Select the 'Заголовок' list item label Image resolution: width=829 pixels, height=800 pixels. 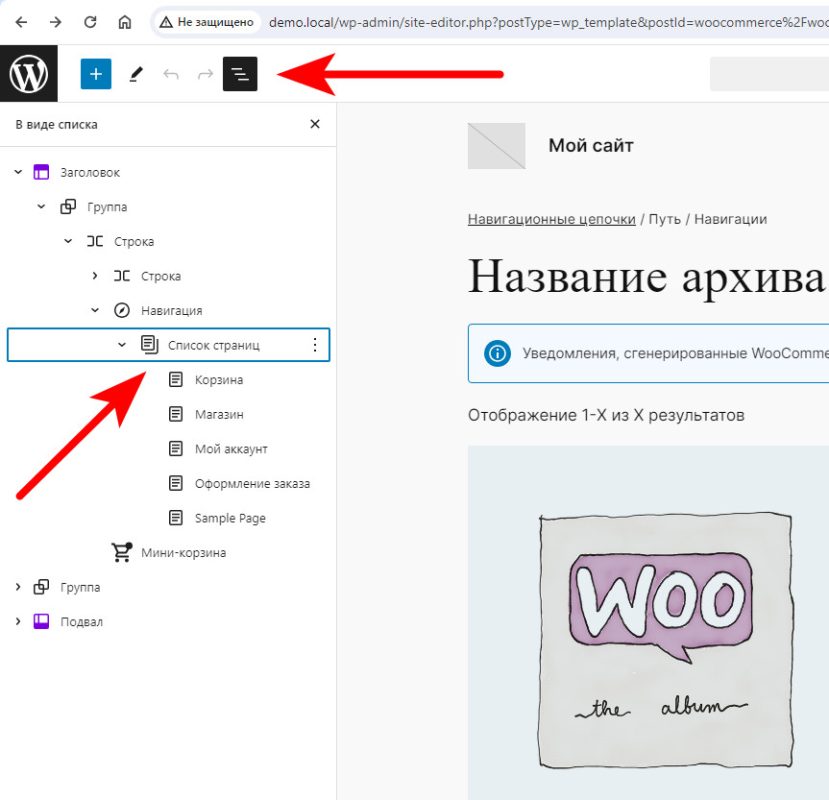click(90, 172)
